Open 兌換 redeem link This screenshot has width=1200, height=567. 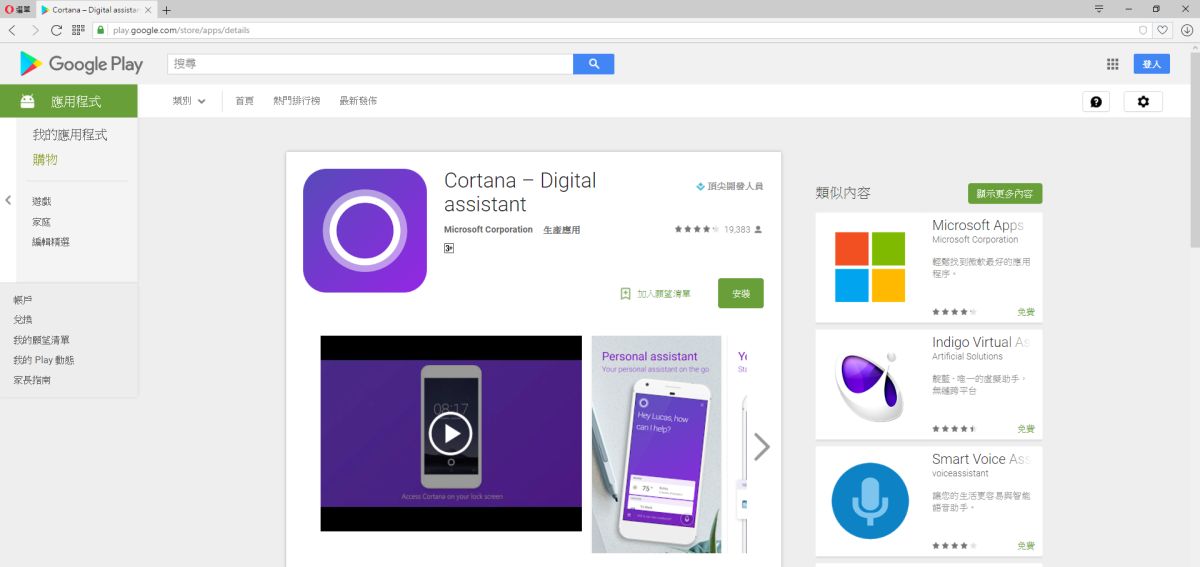(23, 320)
